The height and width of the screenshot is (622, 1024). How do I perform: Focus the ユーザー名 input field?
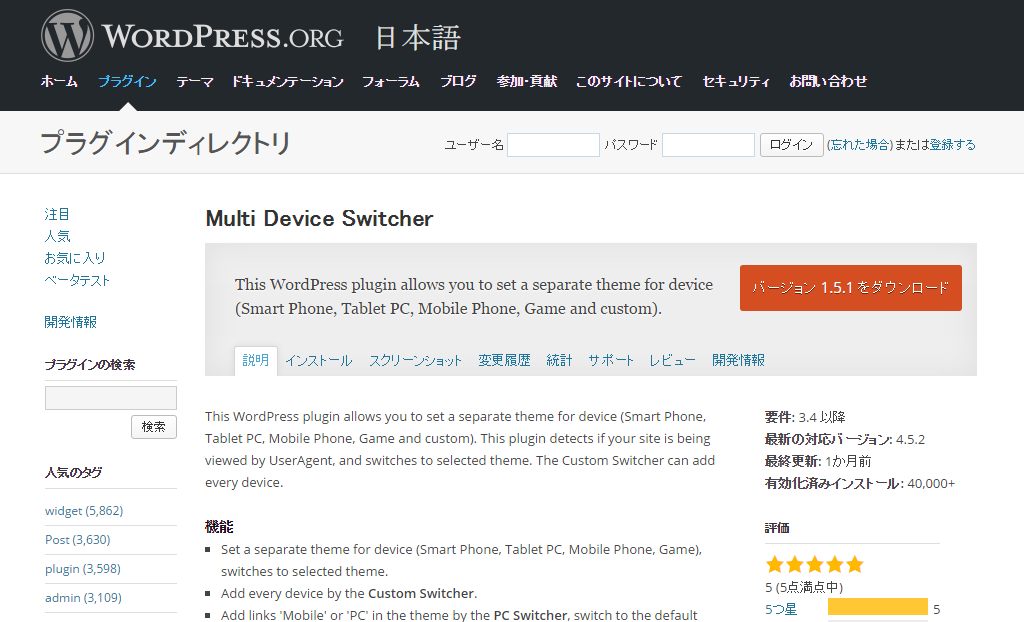553,145
